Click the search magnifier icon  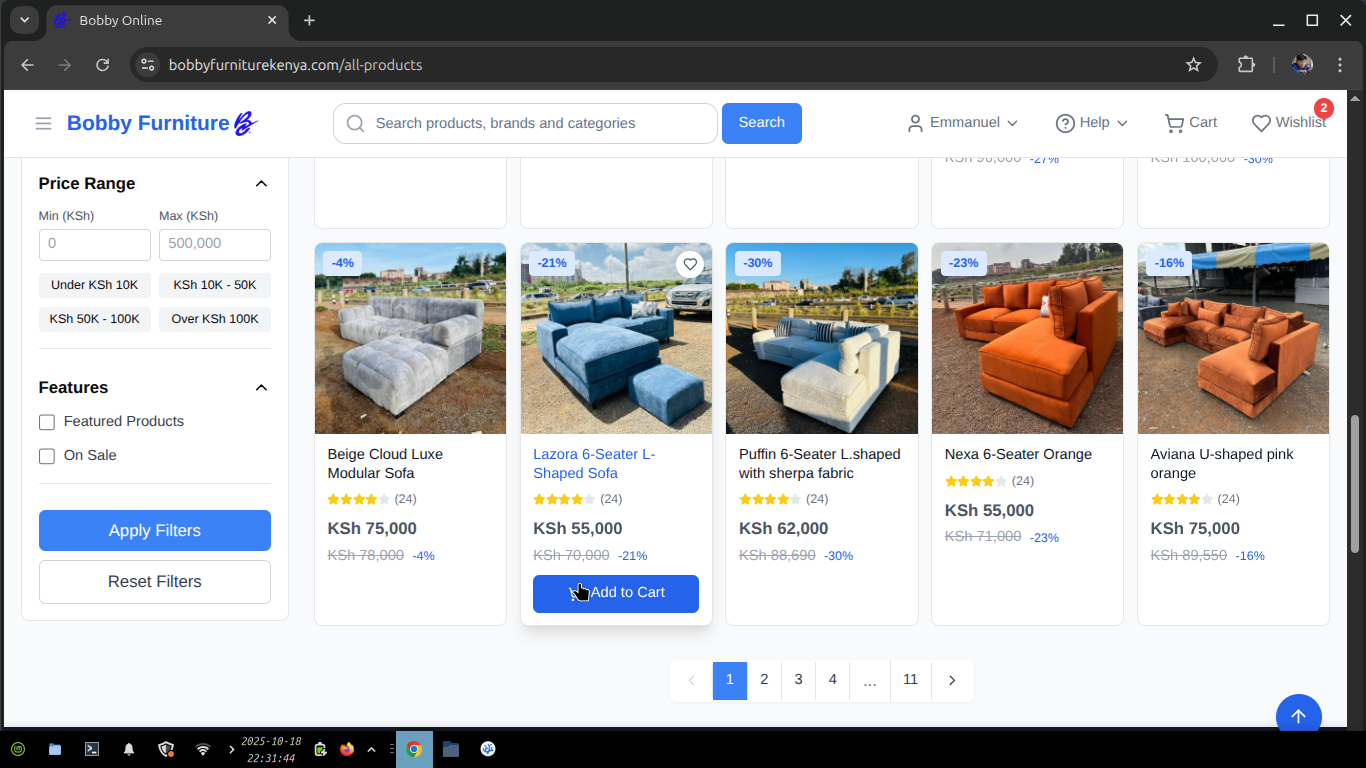point(355,123)
